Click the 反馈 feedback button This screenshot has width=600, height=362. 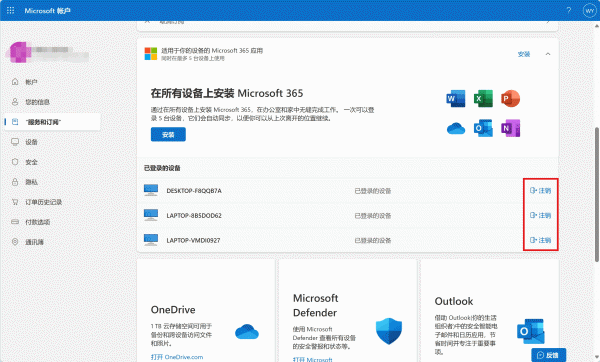tap(548, 355)
